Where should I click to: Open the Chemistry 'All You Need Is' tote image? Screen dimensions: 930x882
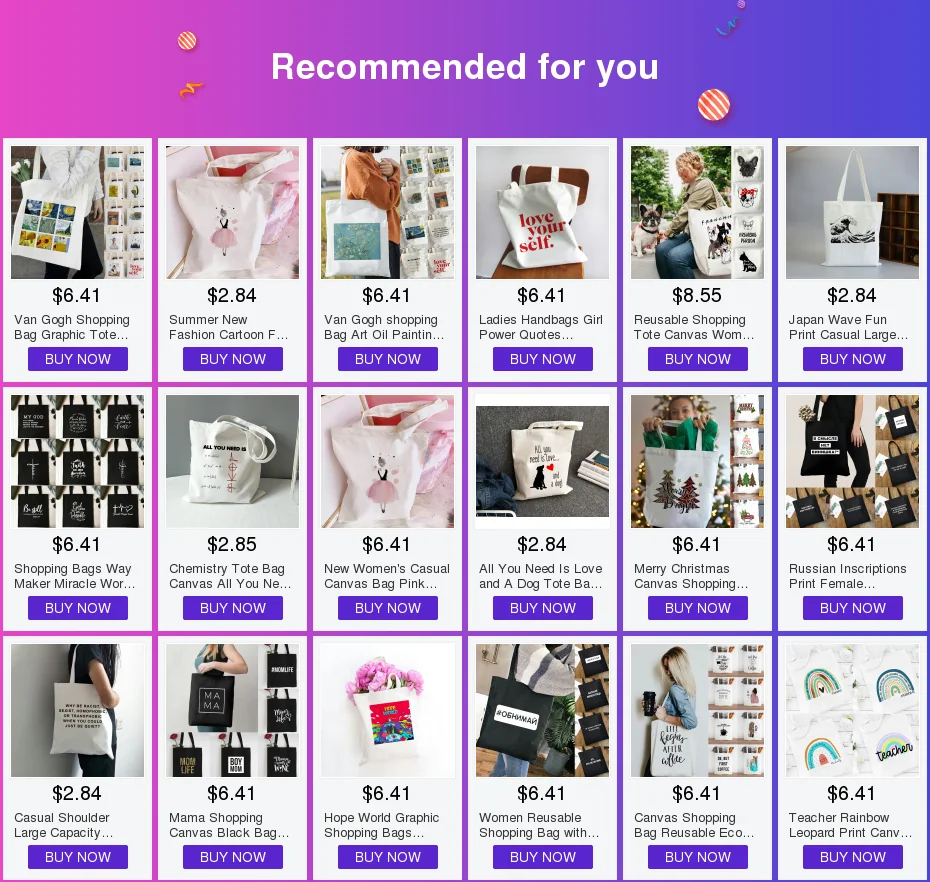pyautogui.click(x=232, y=461)
